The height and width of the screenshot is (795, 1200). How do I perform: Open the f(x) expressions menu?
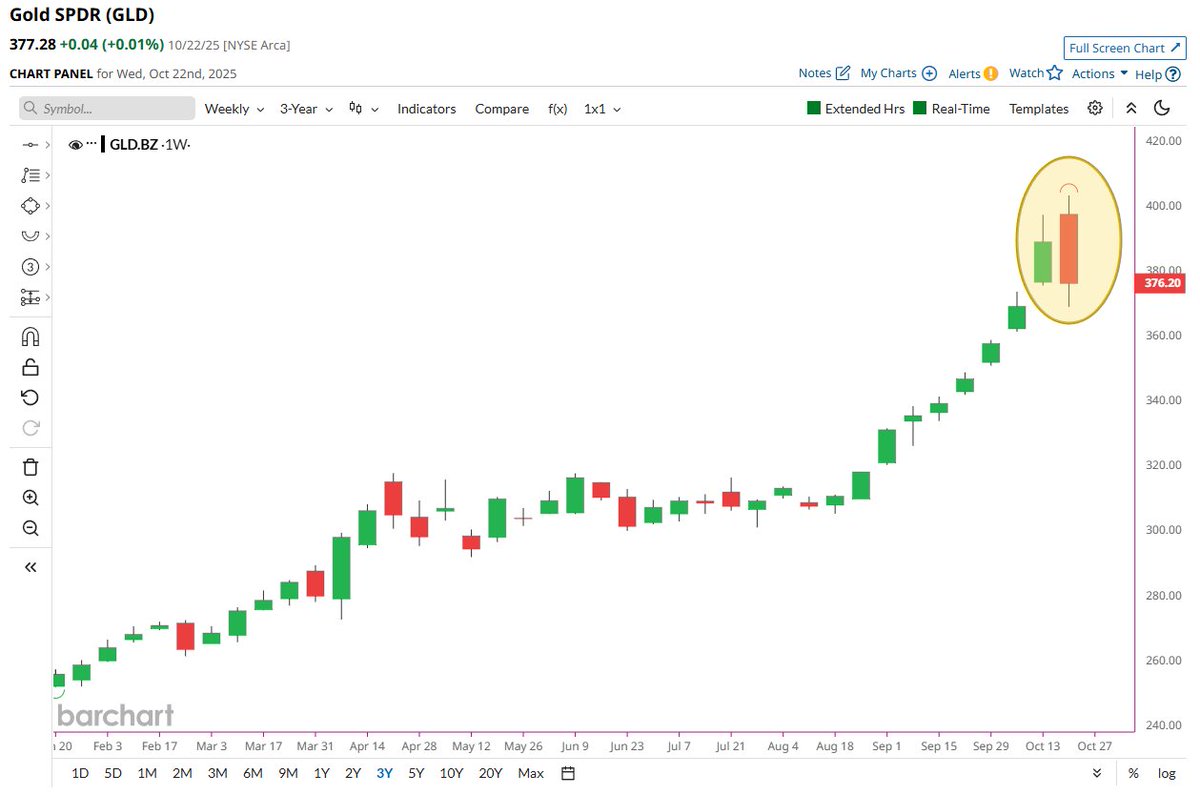[557, 109]
